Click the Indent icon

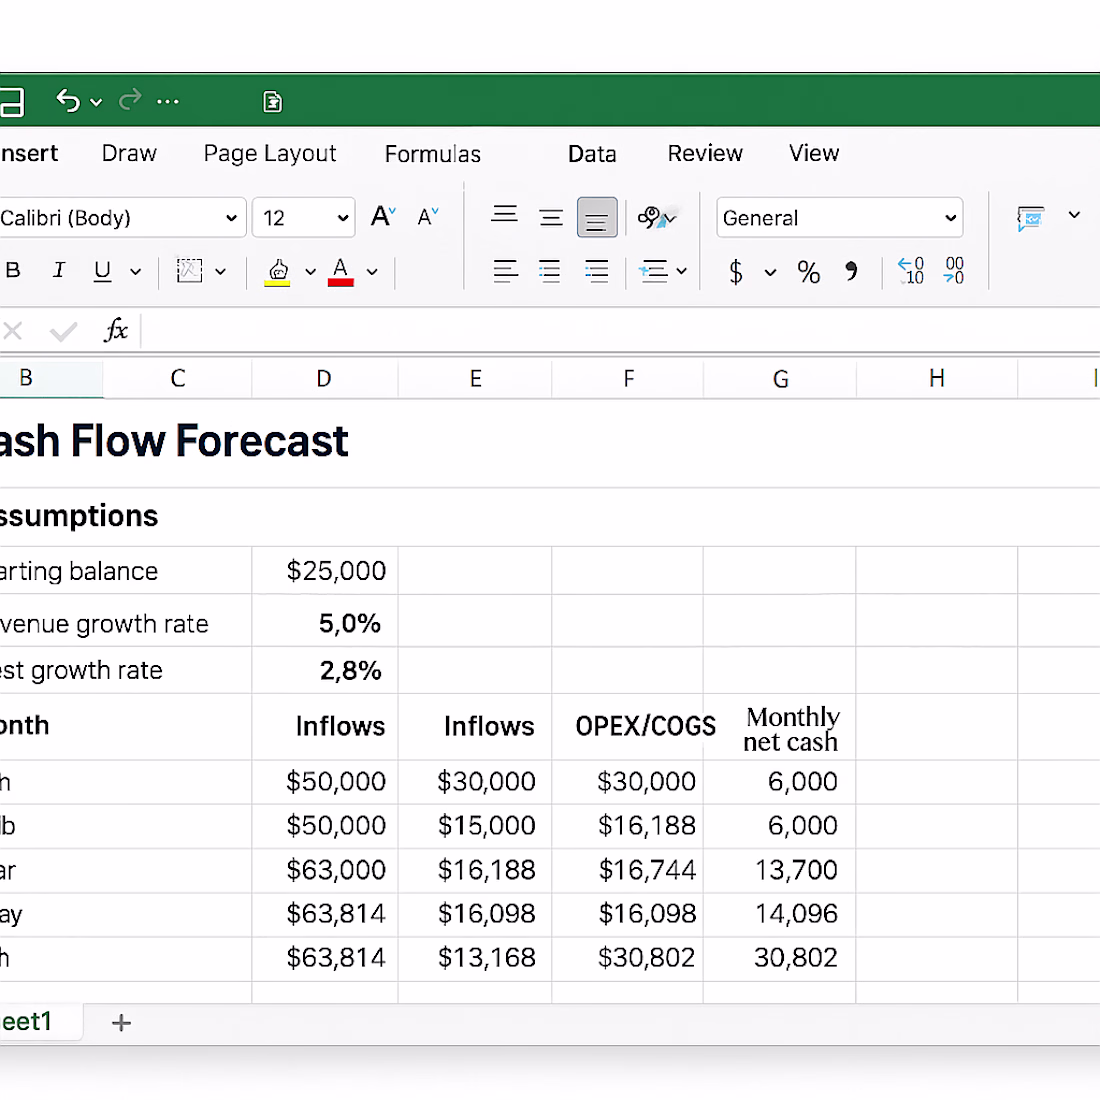click(x=653, y=271)
